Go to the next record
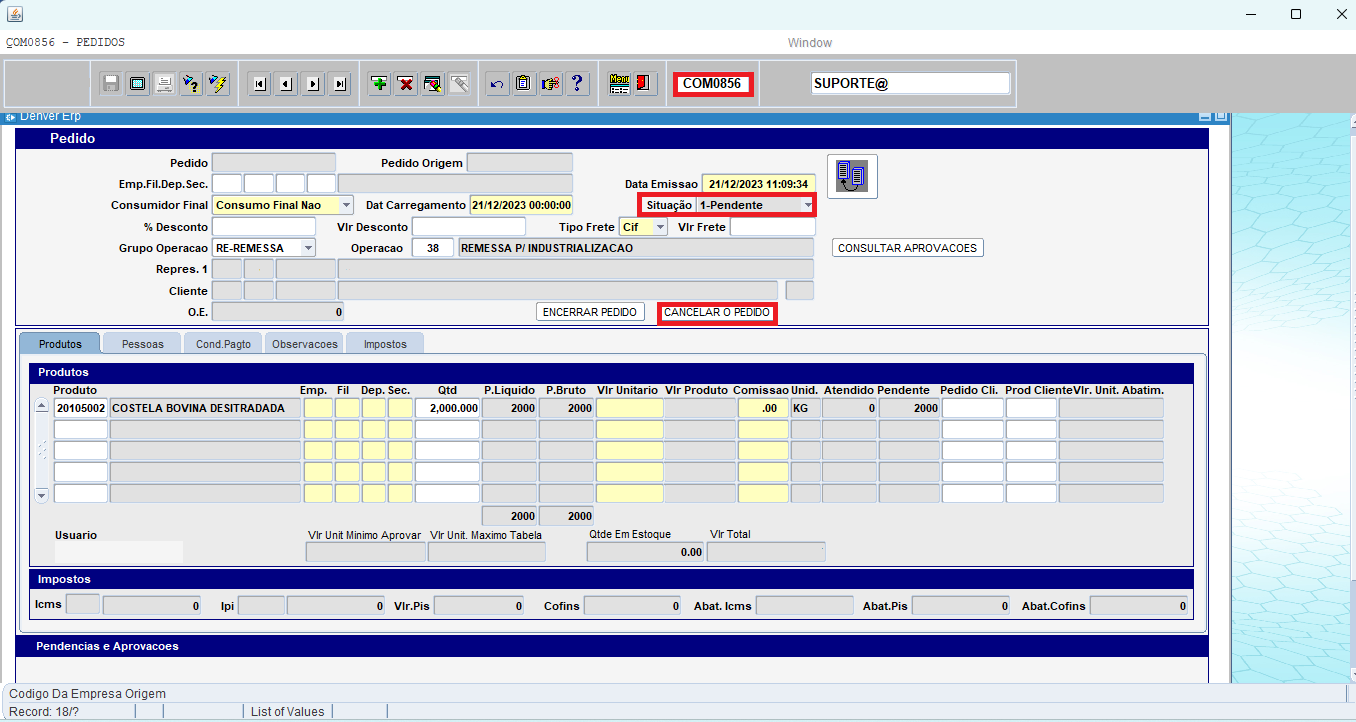1356x722 pixels. [x=313, y=84]
